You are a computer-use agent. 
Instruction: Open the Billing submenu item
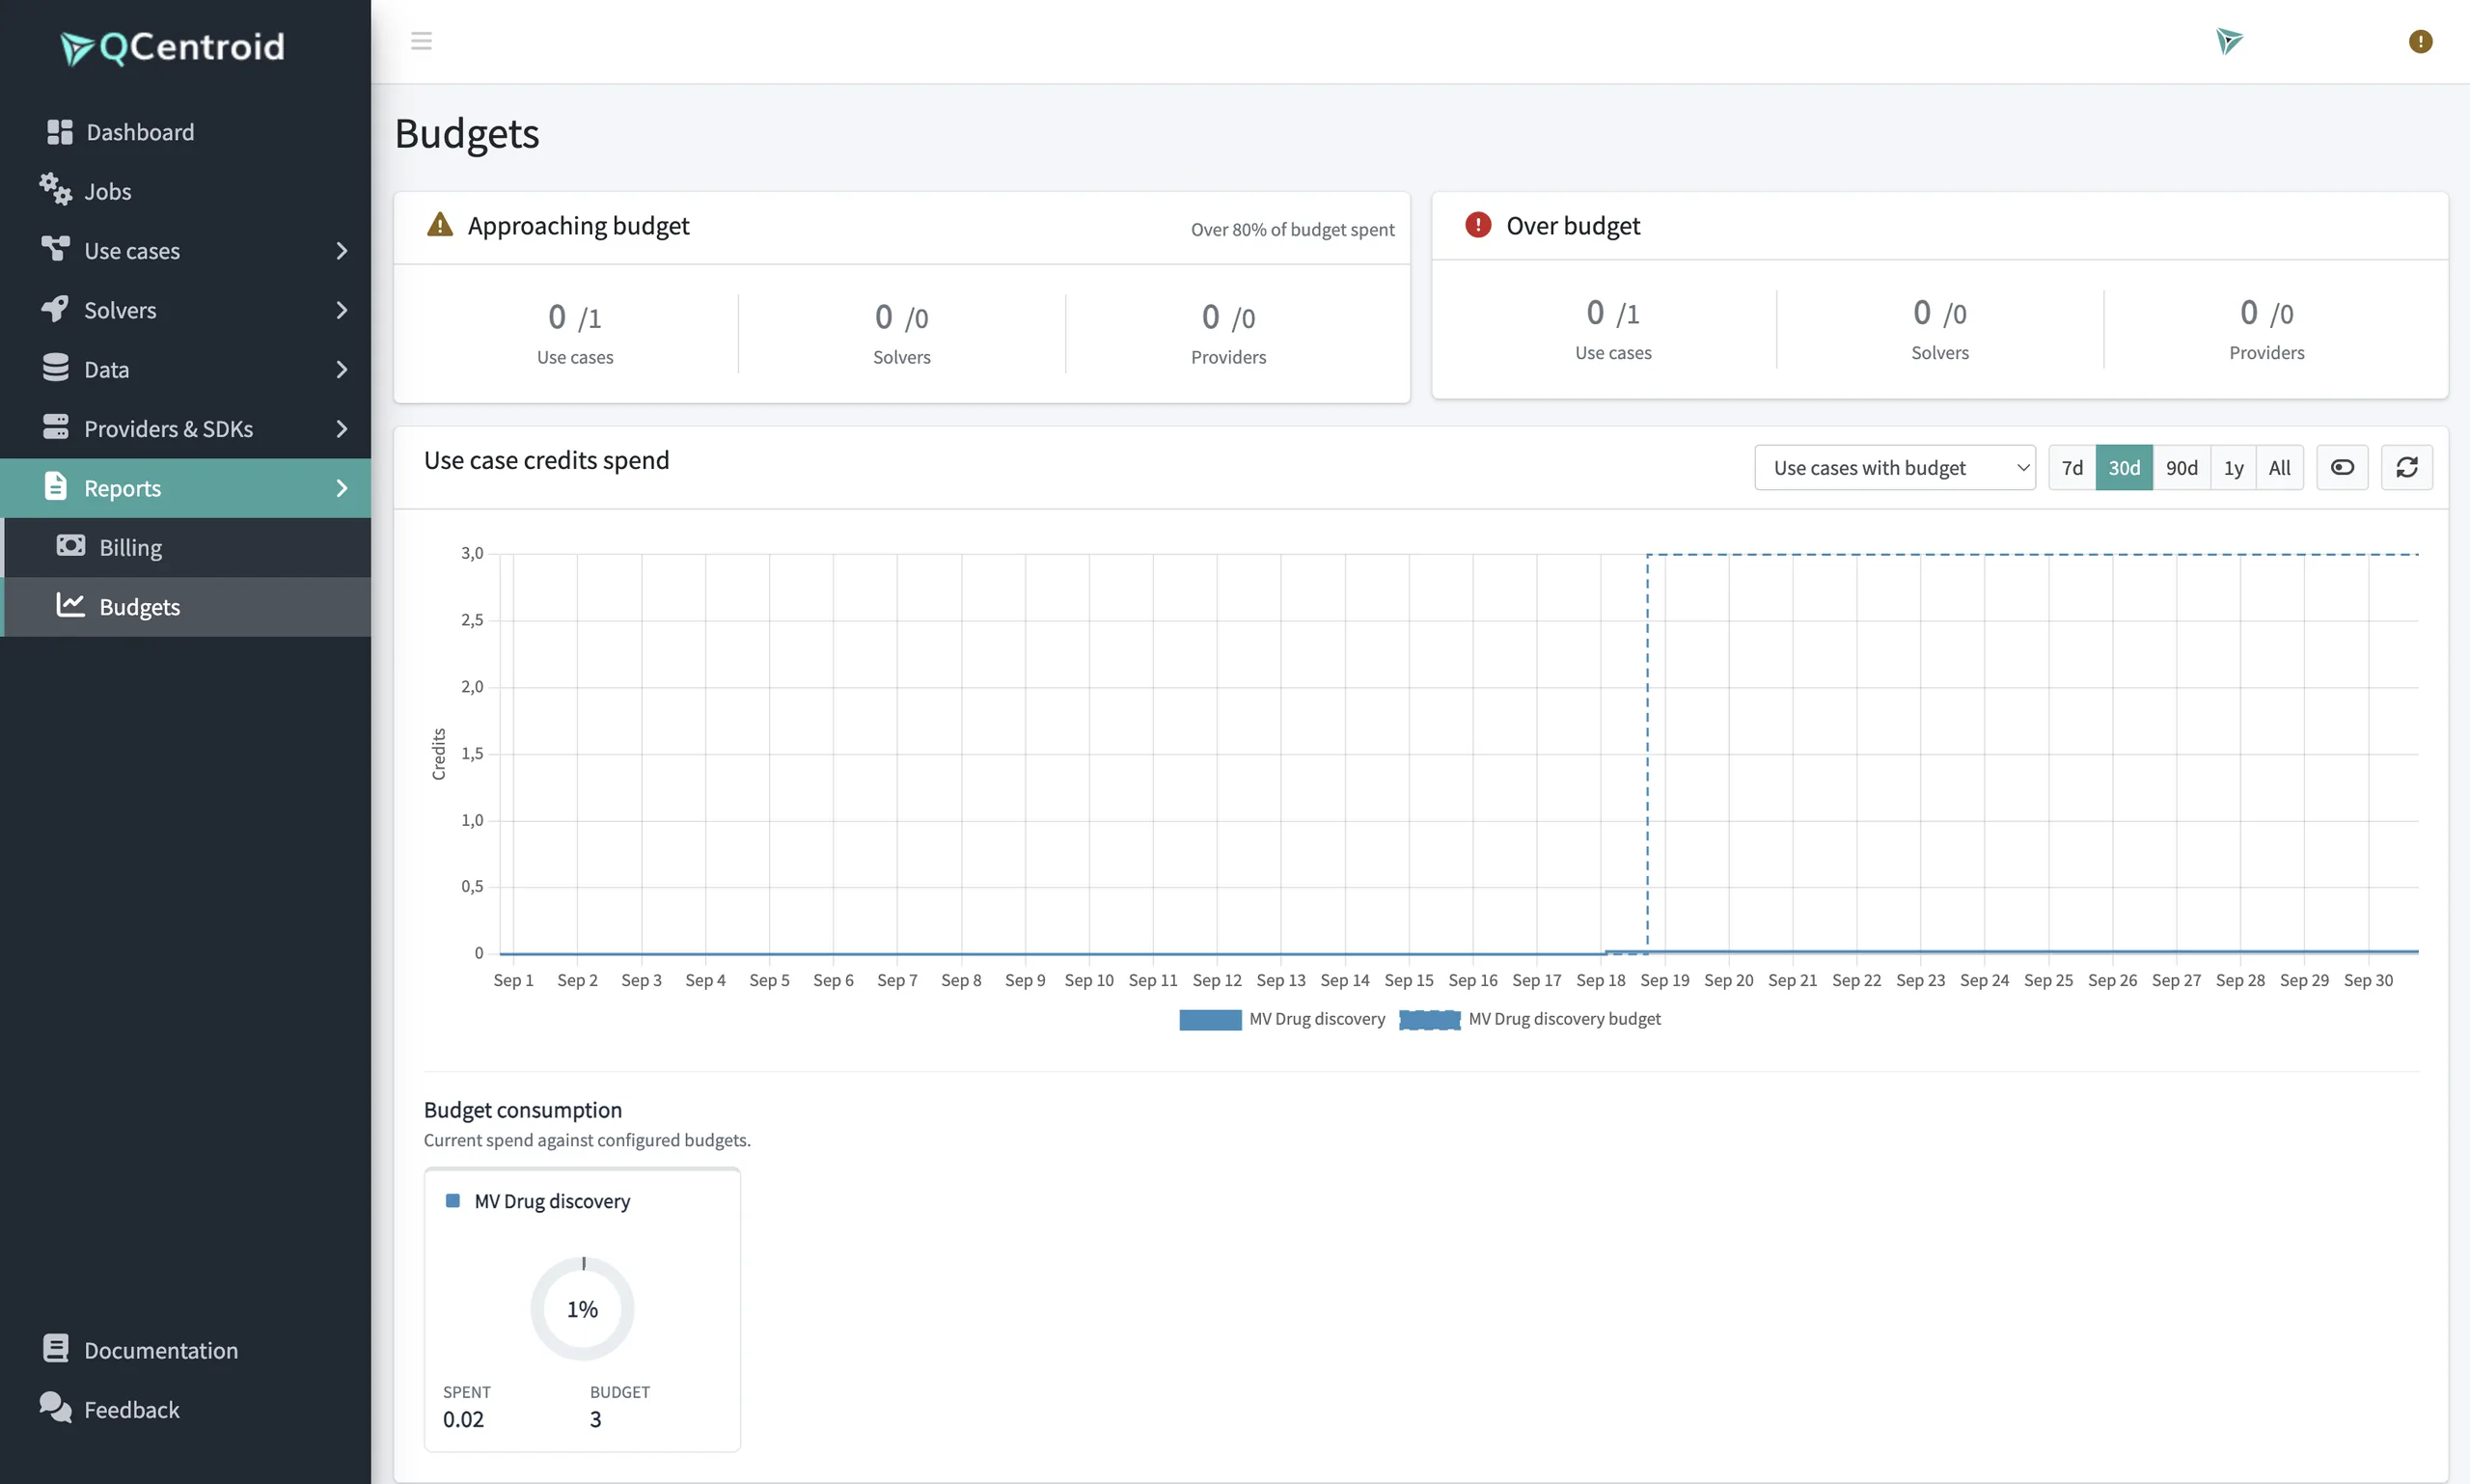(x=186, y=547)
